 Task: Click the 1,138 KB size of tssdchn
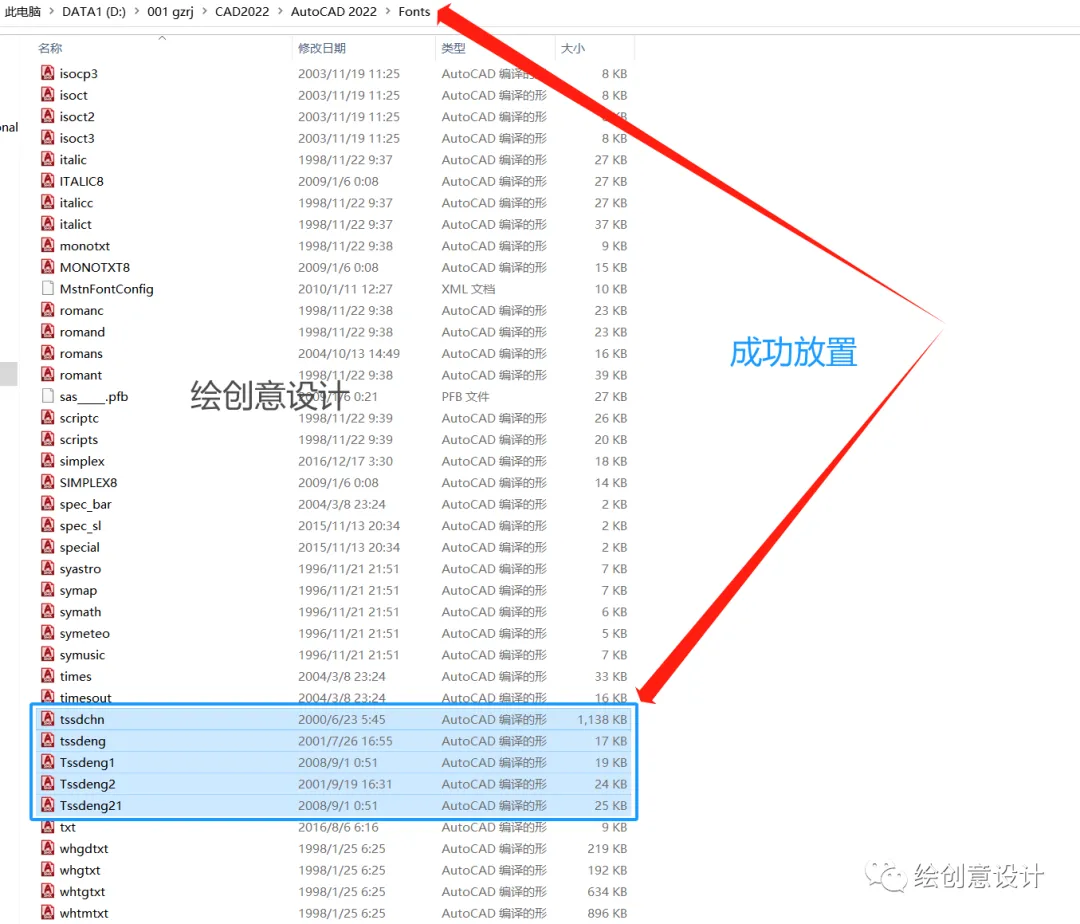(x=602, y=719)
